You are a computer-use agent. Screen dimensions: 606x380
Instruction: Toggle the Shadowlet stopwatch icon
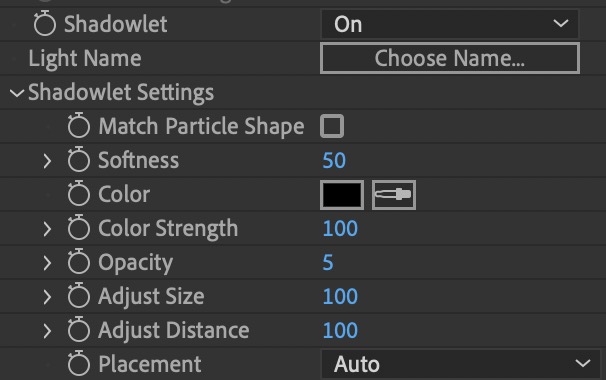tap(45, 24)
